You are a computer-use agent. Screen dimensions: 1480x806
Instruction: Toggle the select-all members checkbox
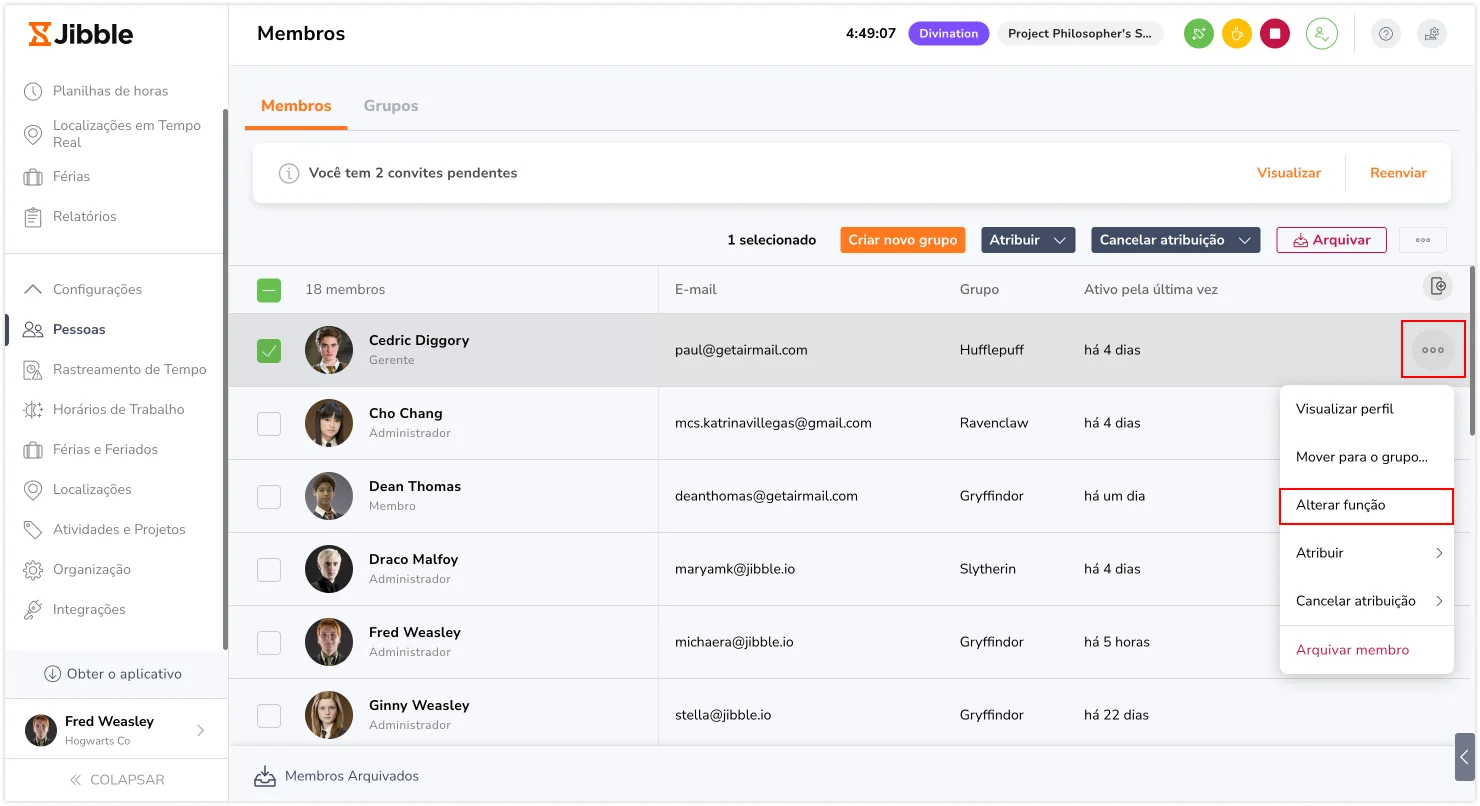(x=269, y=290)
